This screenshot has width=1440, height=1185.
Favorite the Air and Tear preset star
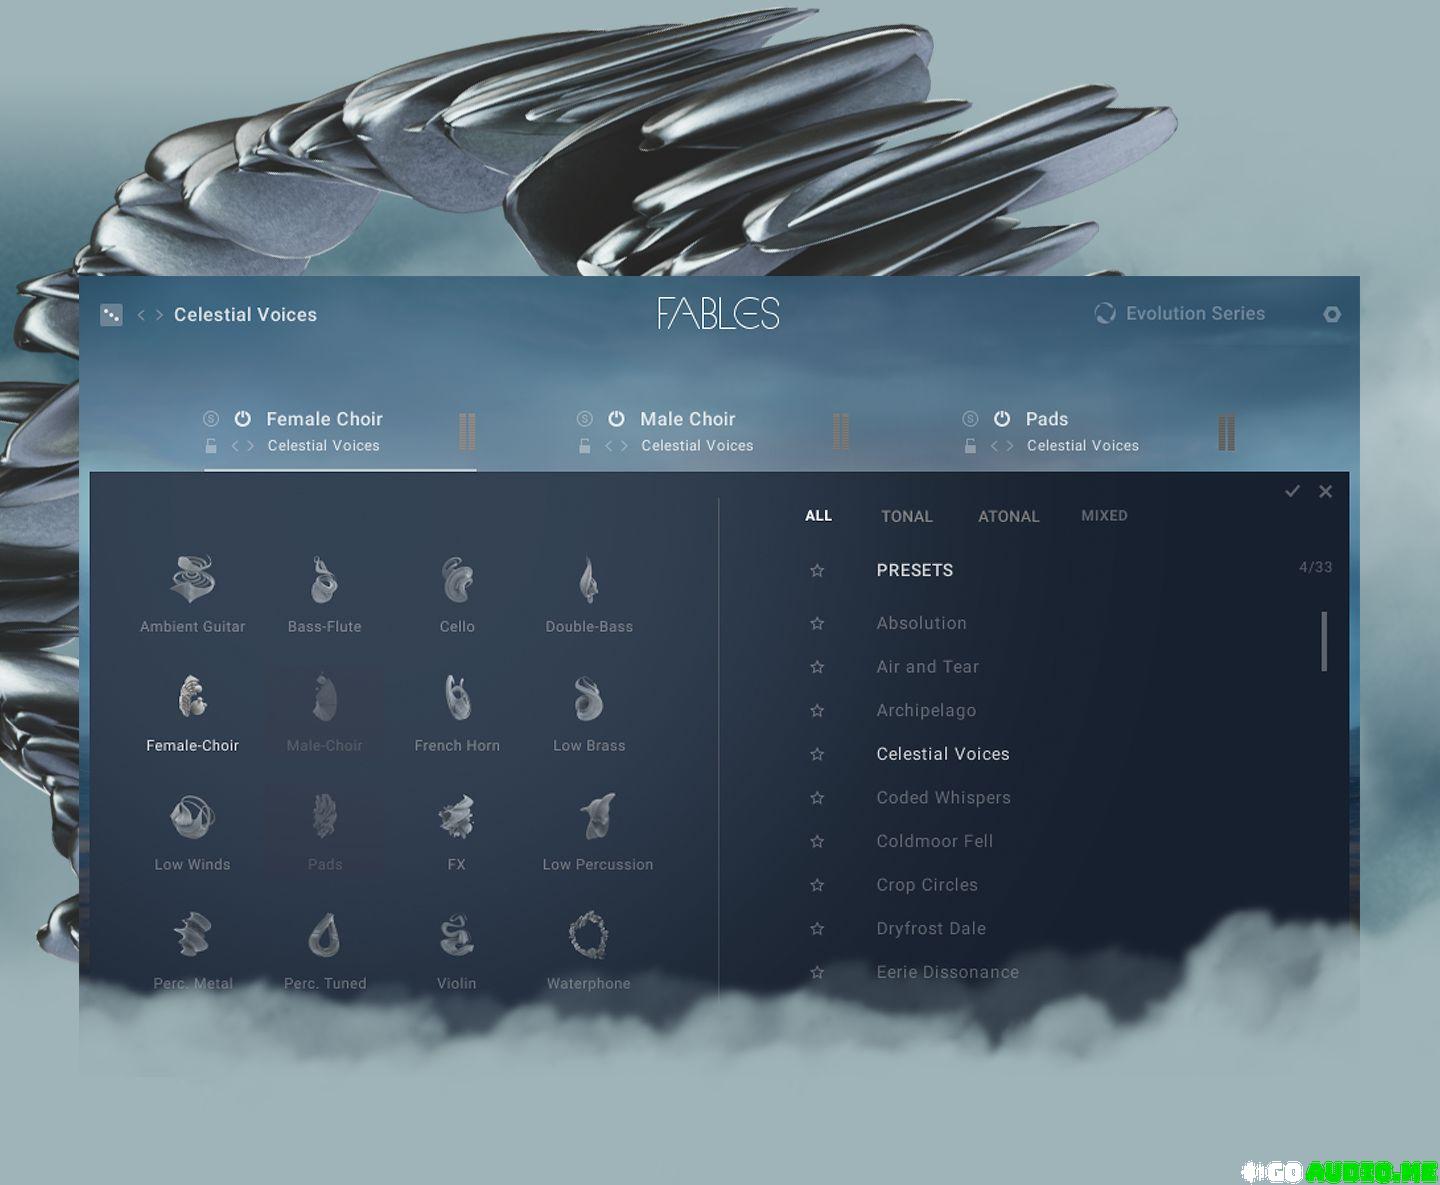(x=817, y=667)
